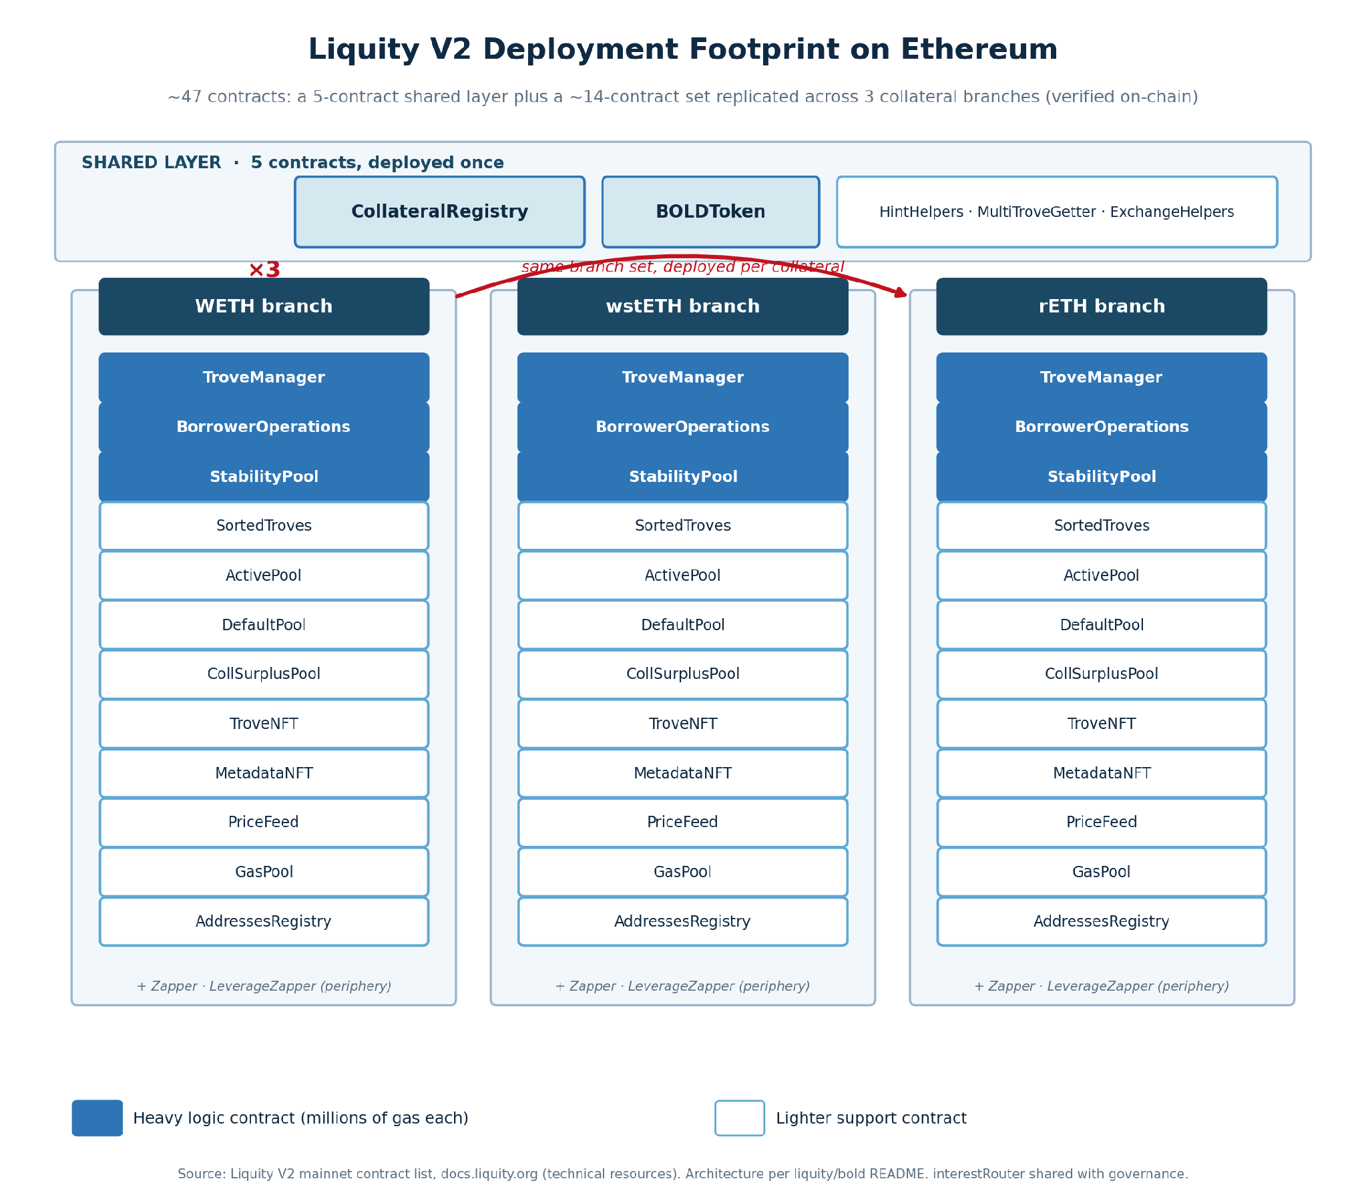This screenshot has height=1193, width=1366.
Task: Click ActivePool in the rETH branch
Action: pos(1101,576)
